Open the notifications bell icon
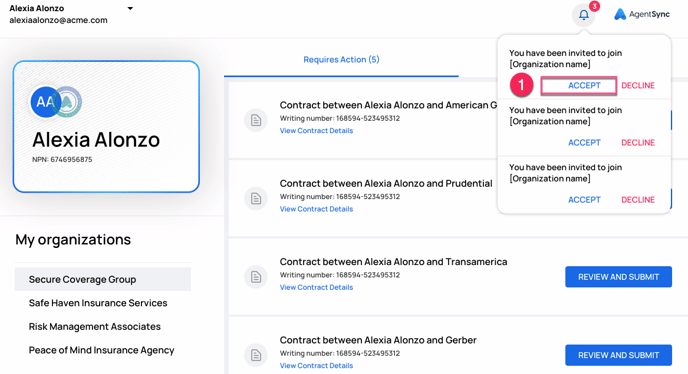The image size is (688, 374). [x=584, y=15]
